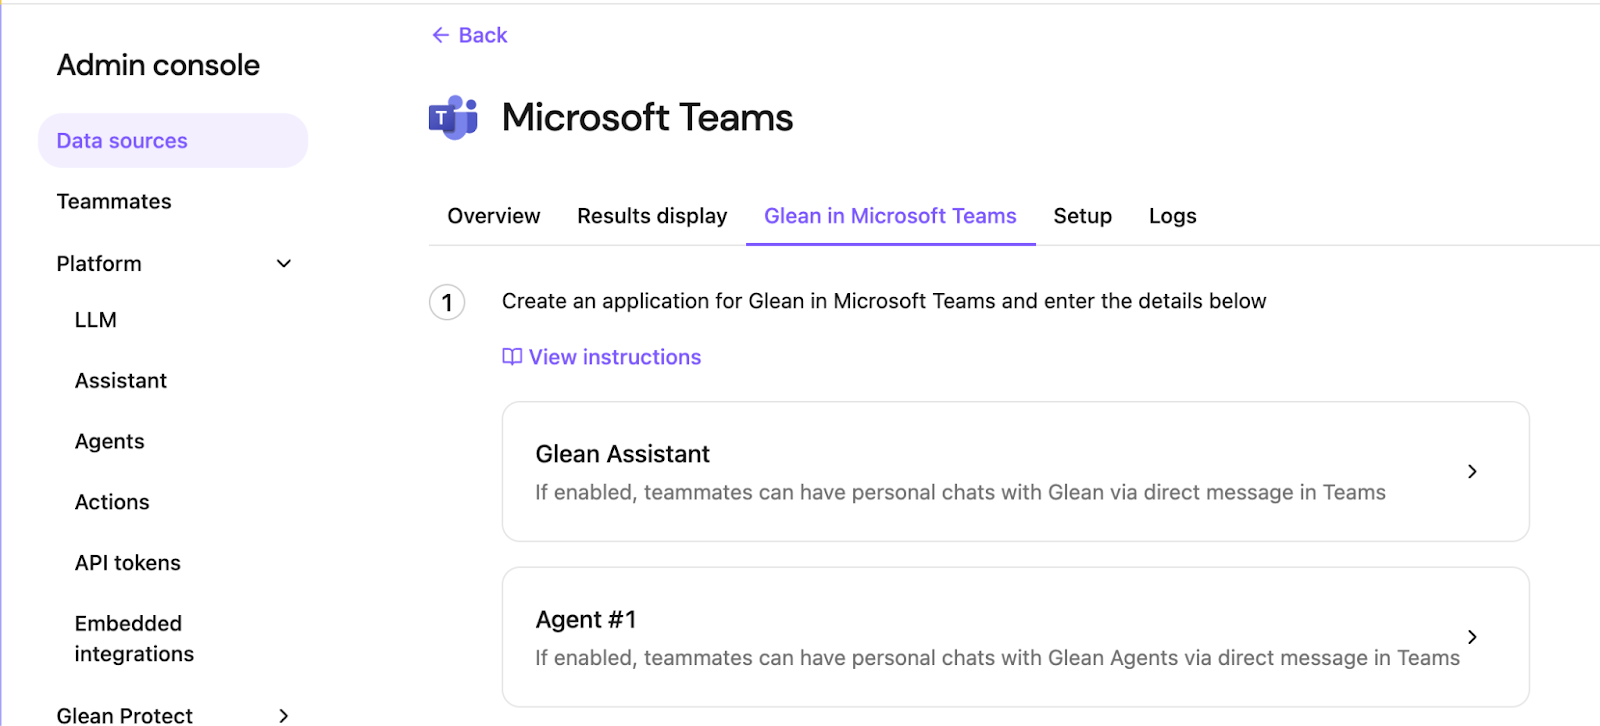Open the LLM settings item

pyautogui.click(x=96, y=320)
